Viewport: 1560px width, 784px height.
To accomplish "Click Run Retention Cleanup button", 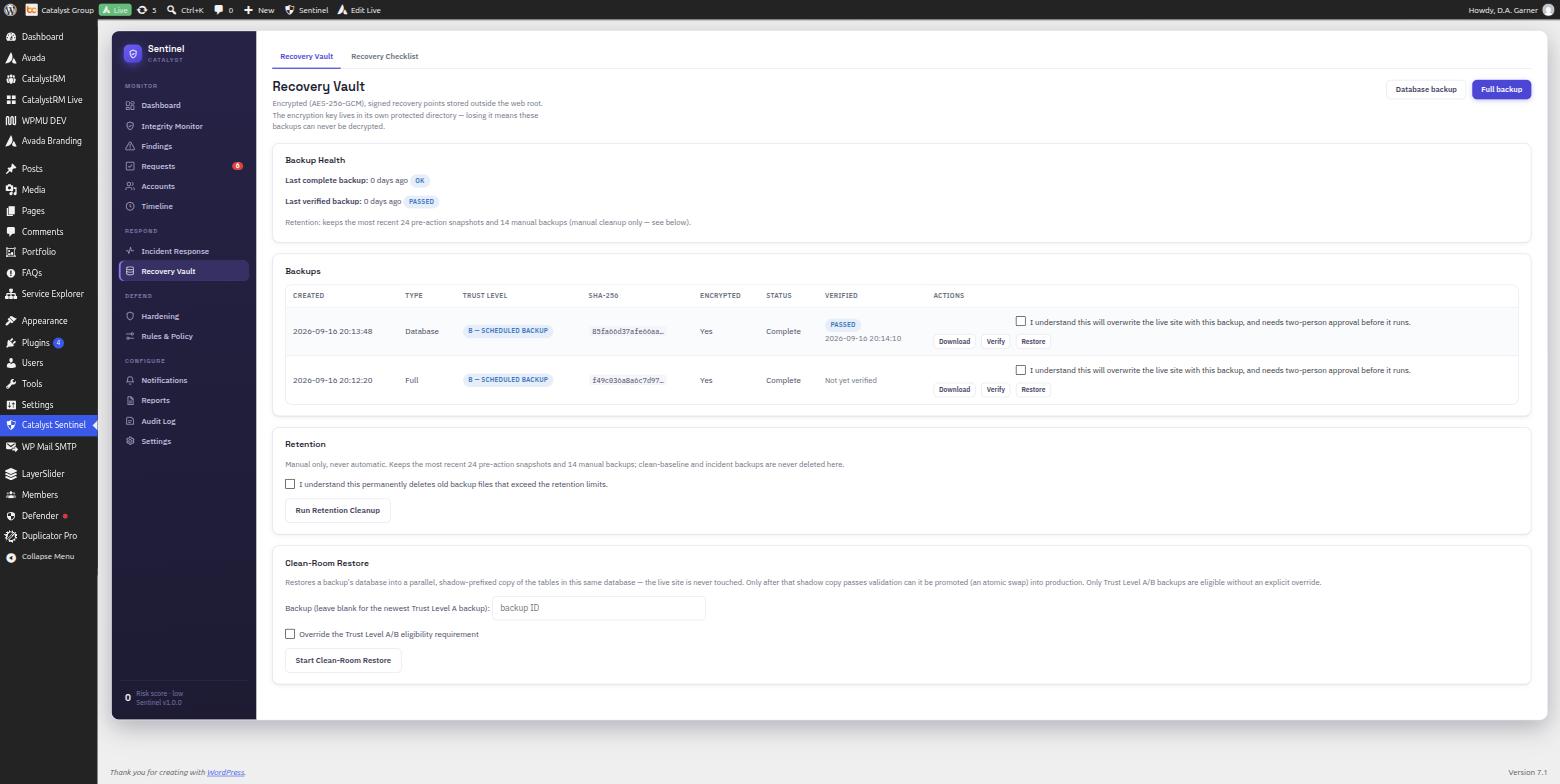I will pyautogui.click(x=338, y=510).
